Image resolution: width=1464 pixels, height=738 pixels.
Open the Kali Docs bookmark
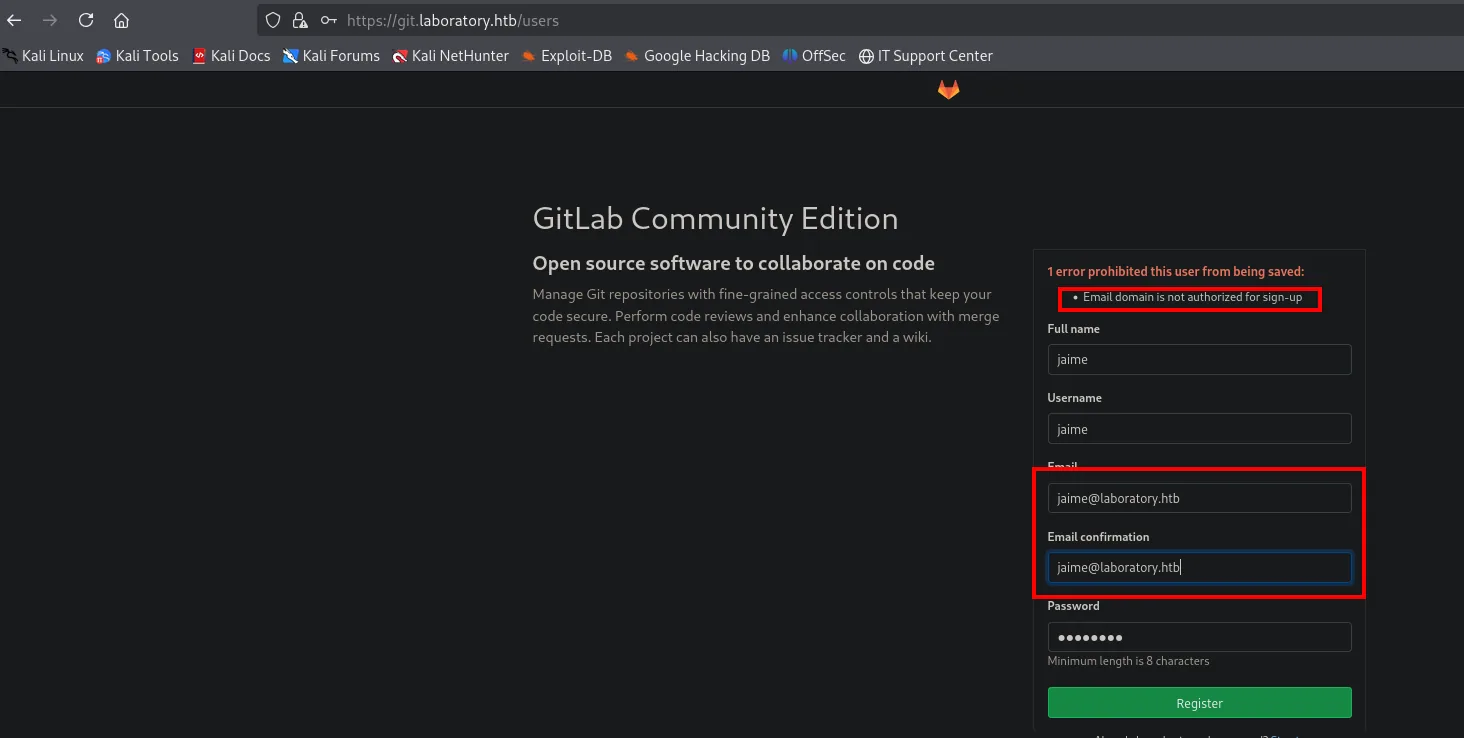coord(231,56)
